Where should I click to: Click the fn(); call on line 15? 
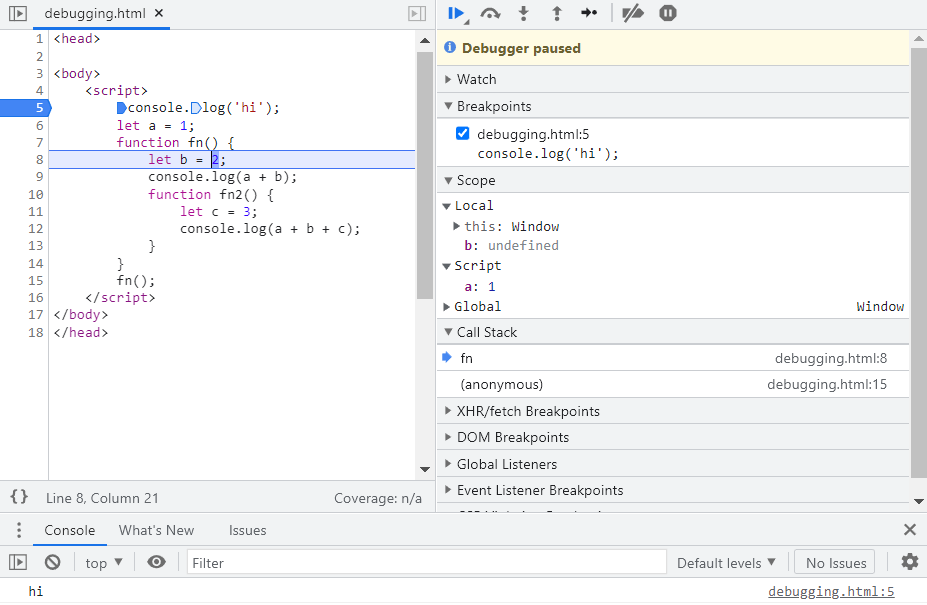(x=135, y=280)
